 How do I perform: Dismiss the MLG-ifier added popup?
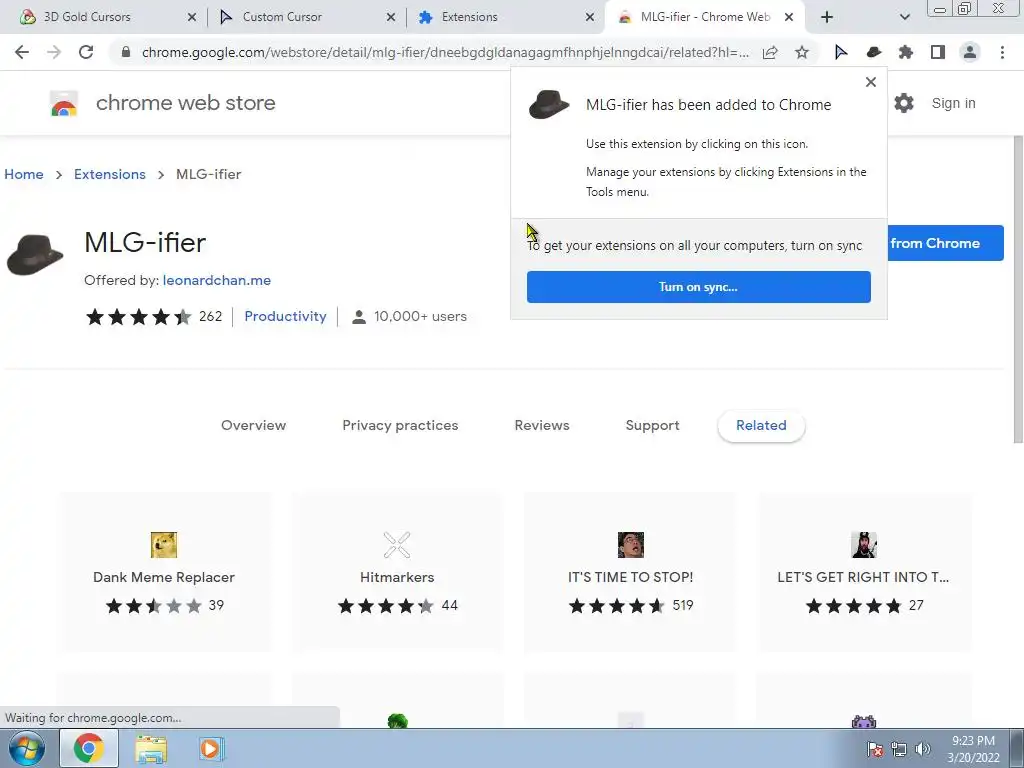pyautogui.click(x=871, y=82)
